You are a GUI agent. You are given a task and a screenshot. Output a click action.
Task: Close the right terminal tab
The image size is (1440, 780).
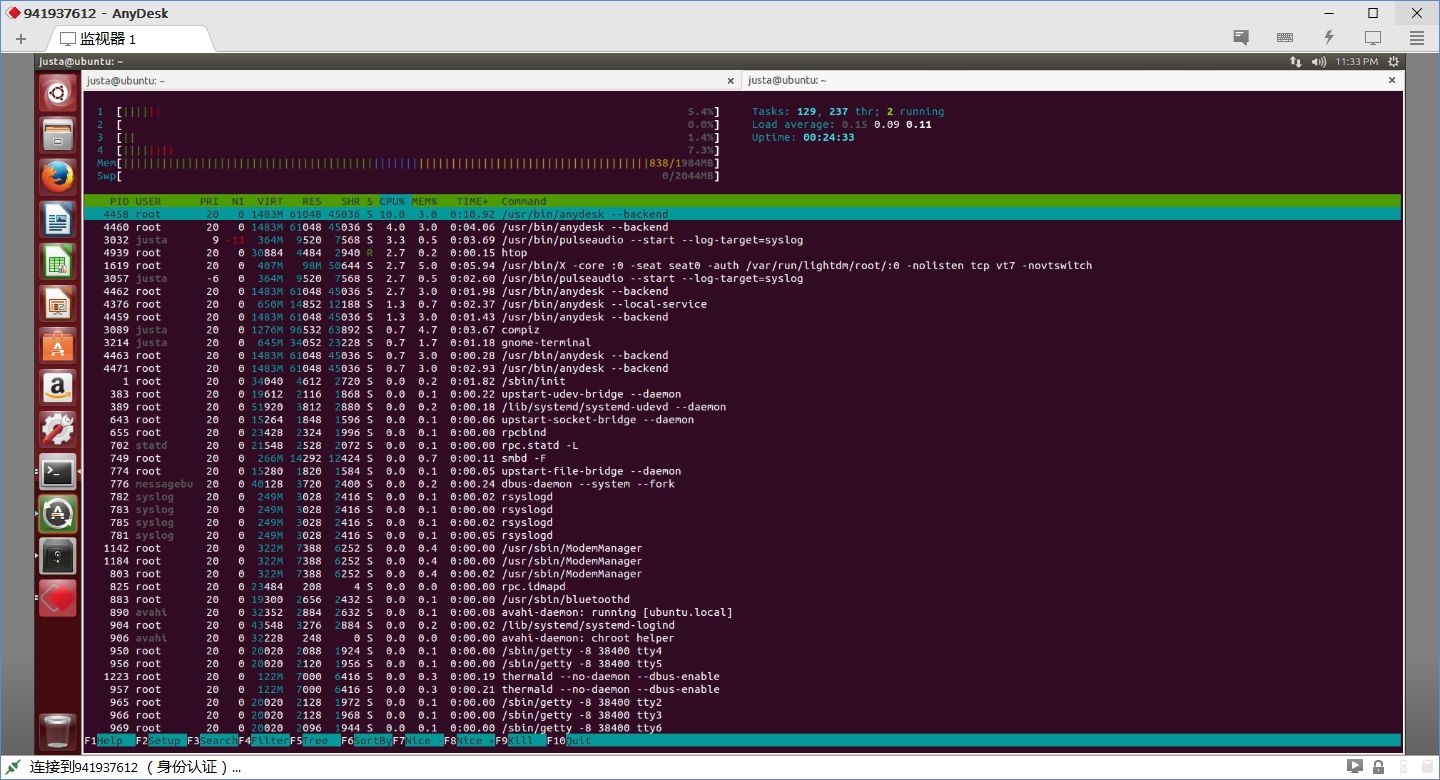[x=1391, y=80]
